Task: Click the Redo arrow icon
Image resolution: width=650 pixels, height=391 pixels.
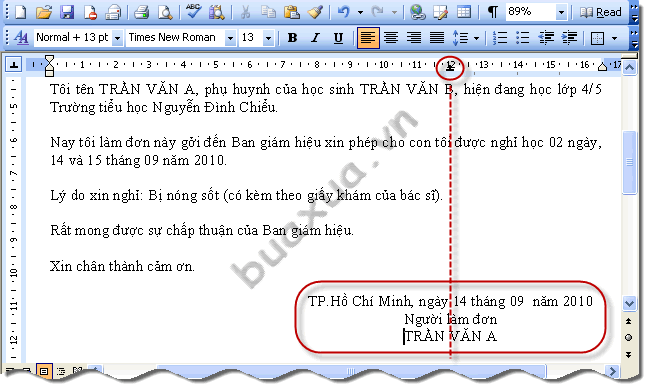Action: [x=378, y=12]
